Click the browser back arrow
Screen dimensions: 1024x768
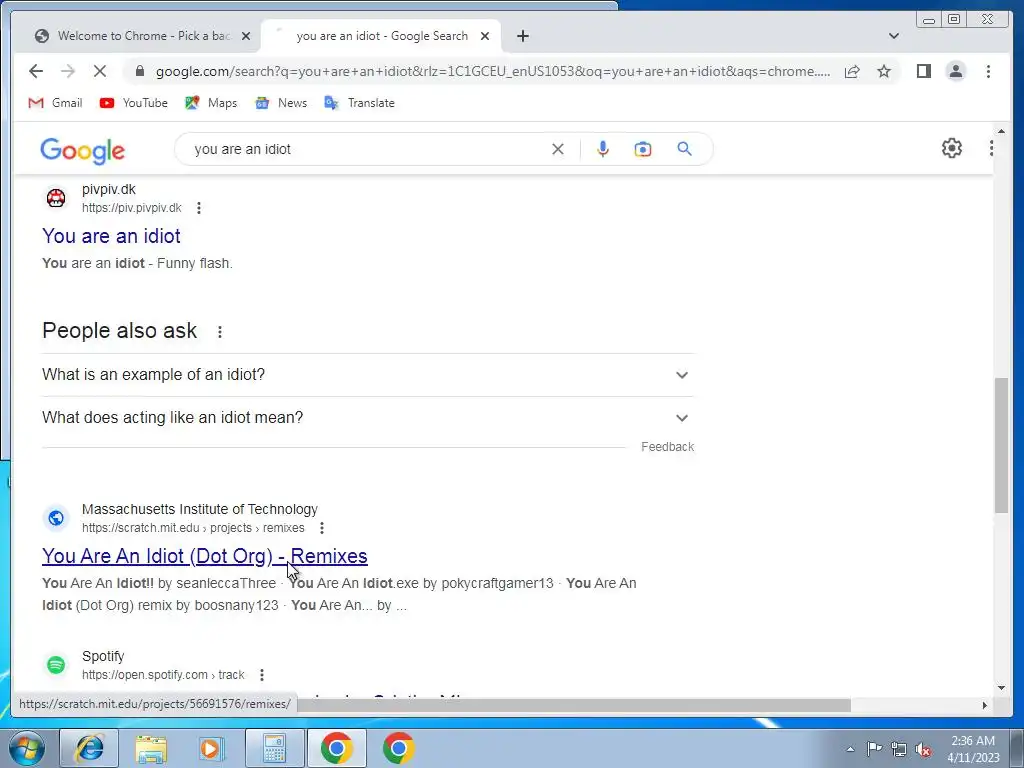pos(36,71)
